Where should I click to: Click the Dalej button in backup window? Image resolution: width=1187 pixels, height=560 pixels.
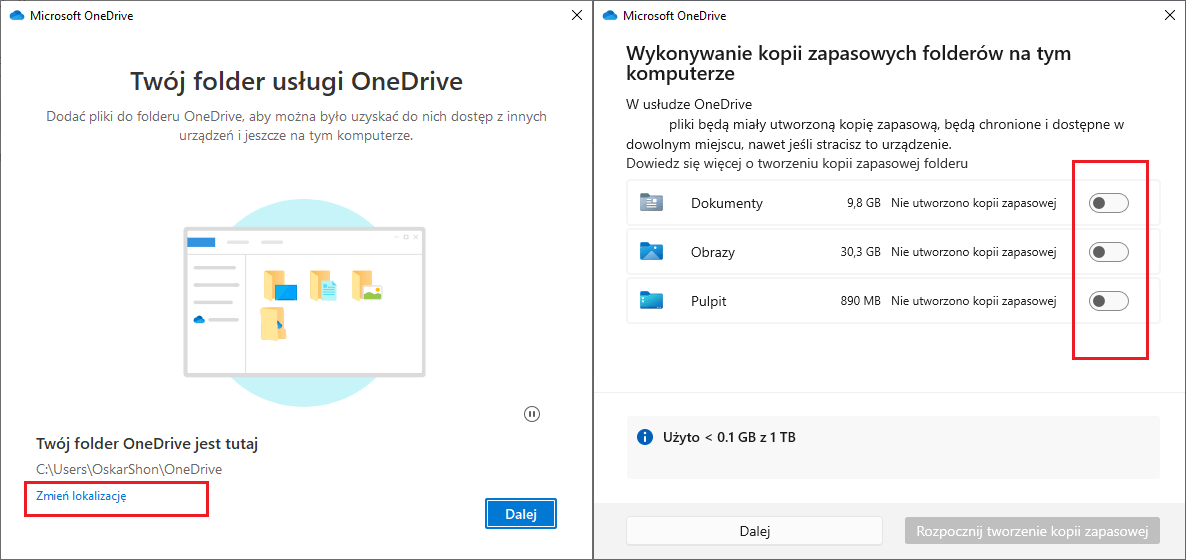click(x=754, y=531)
